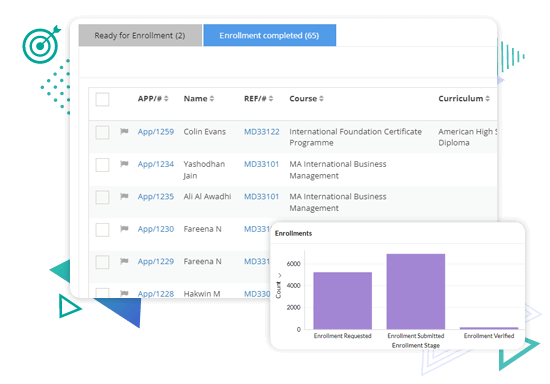Click the name Ali Al Awadhi

click(207, 197)
